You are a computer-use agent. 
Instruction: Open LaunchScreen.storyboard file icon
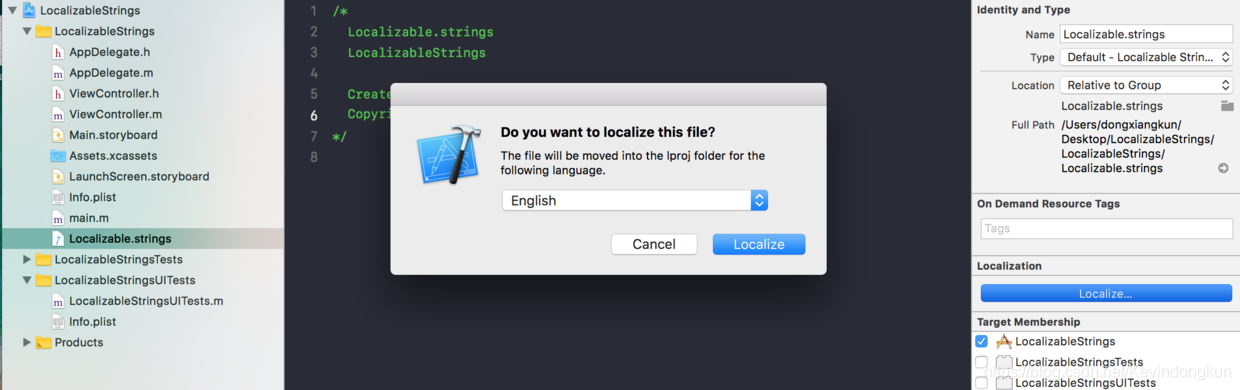click(x=58, y=176)
